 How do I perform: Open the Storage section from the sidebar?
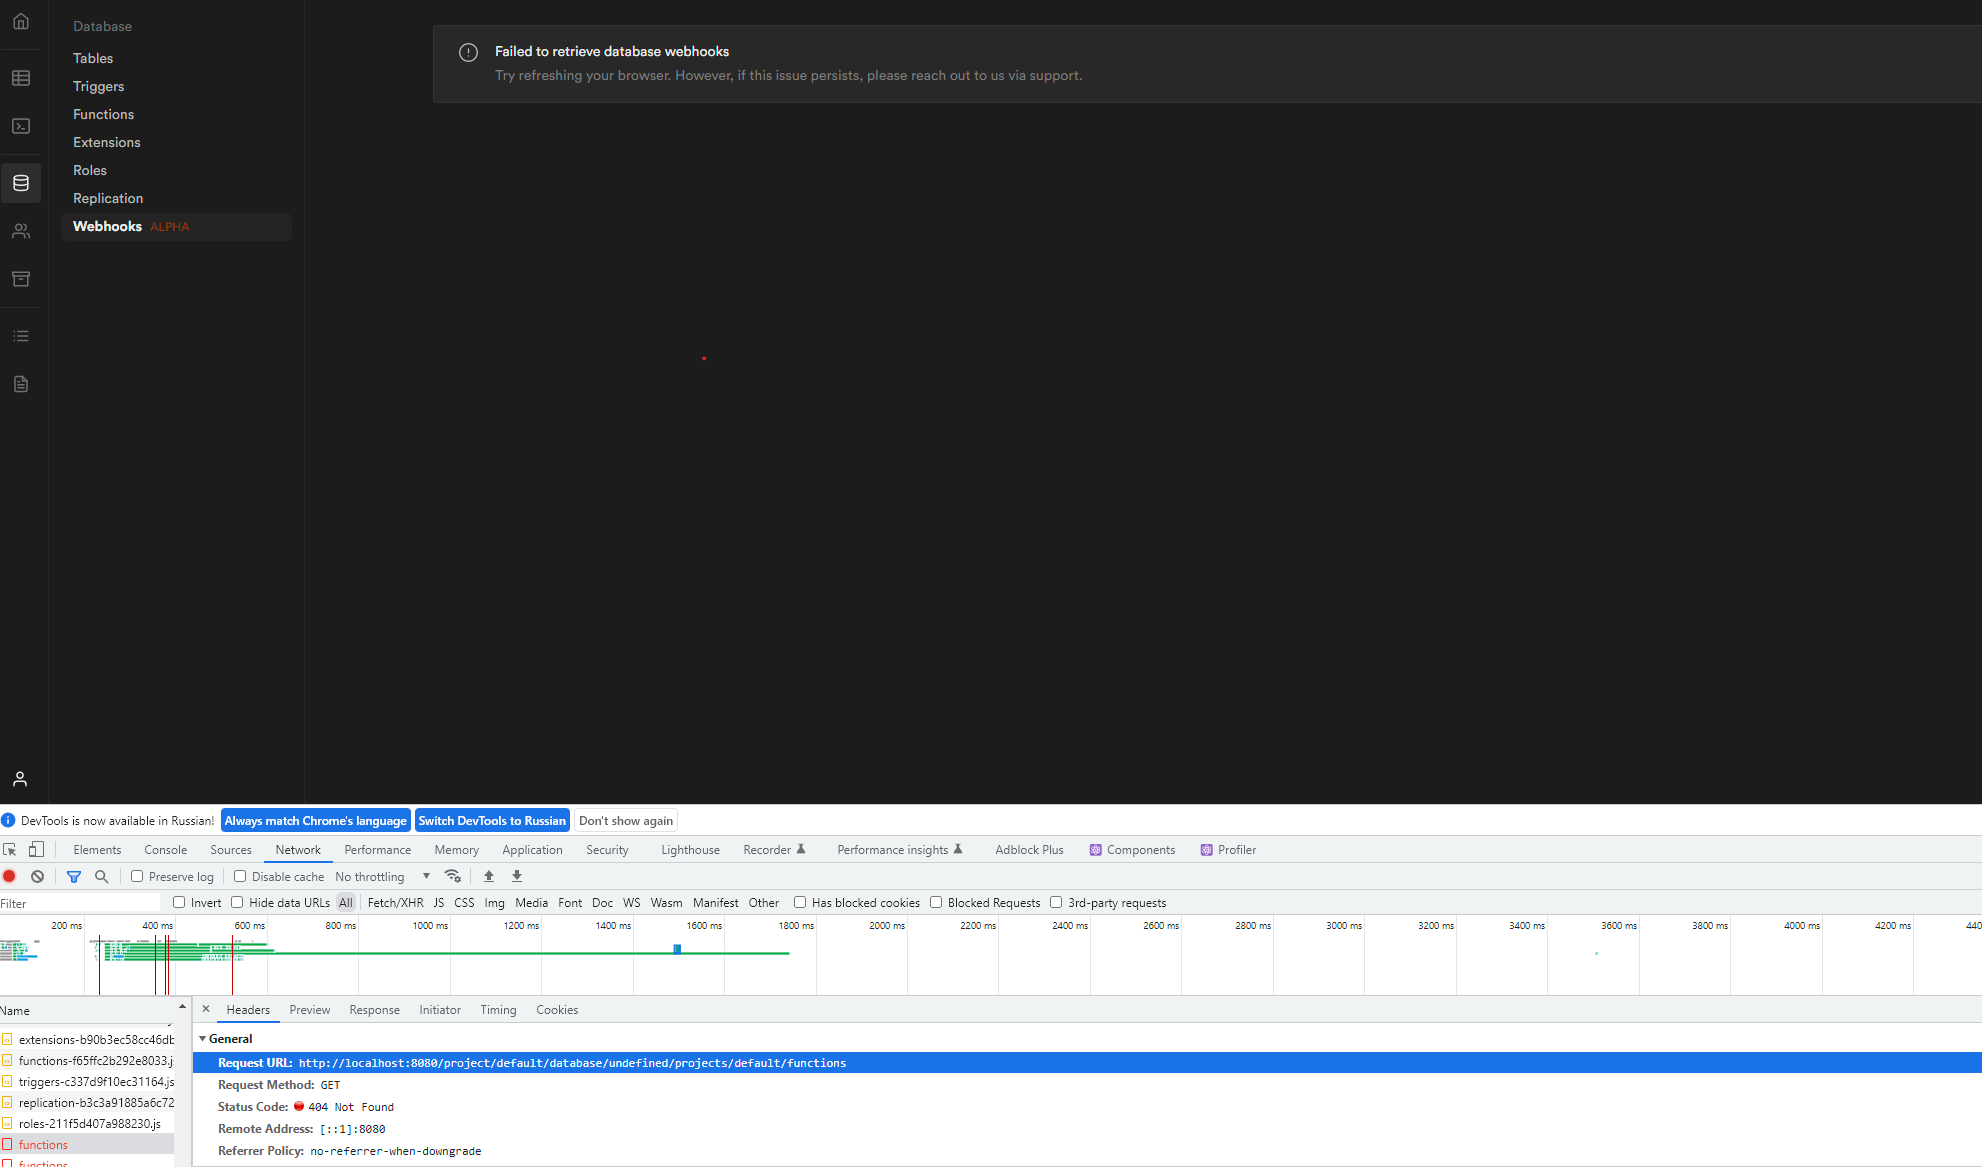click(x=21, y=279)
